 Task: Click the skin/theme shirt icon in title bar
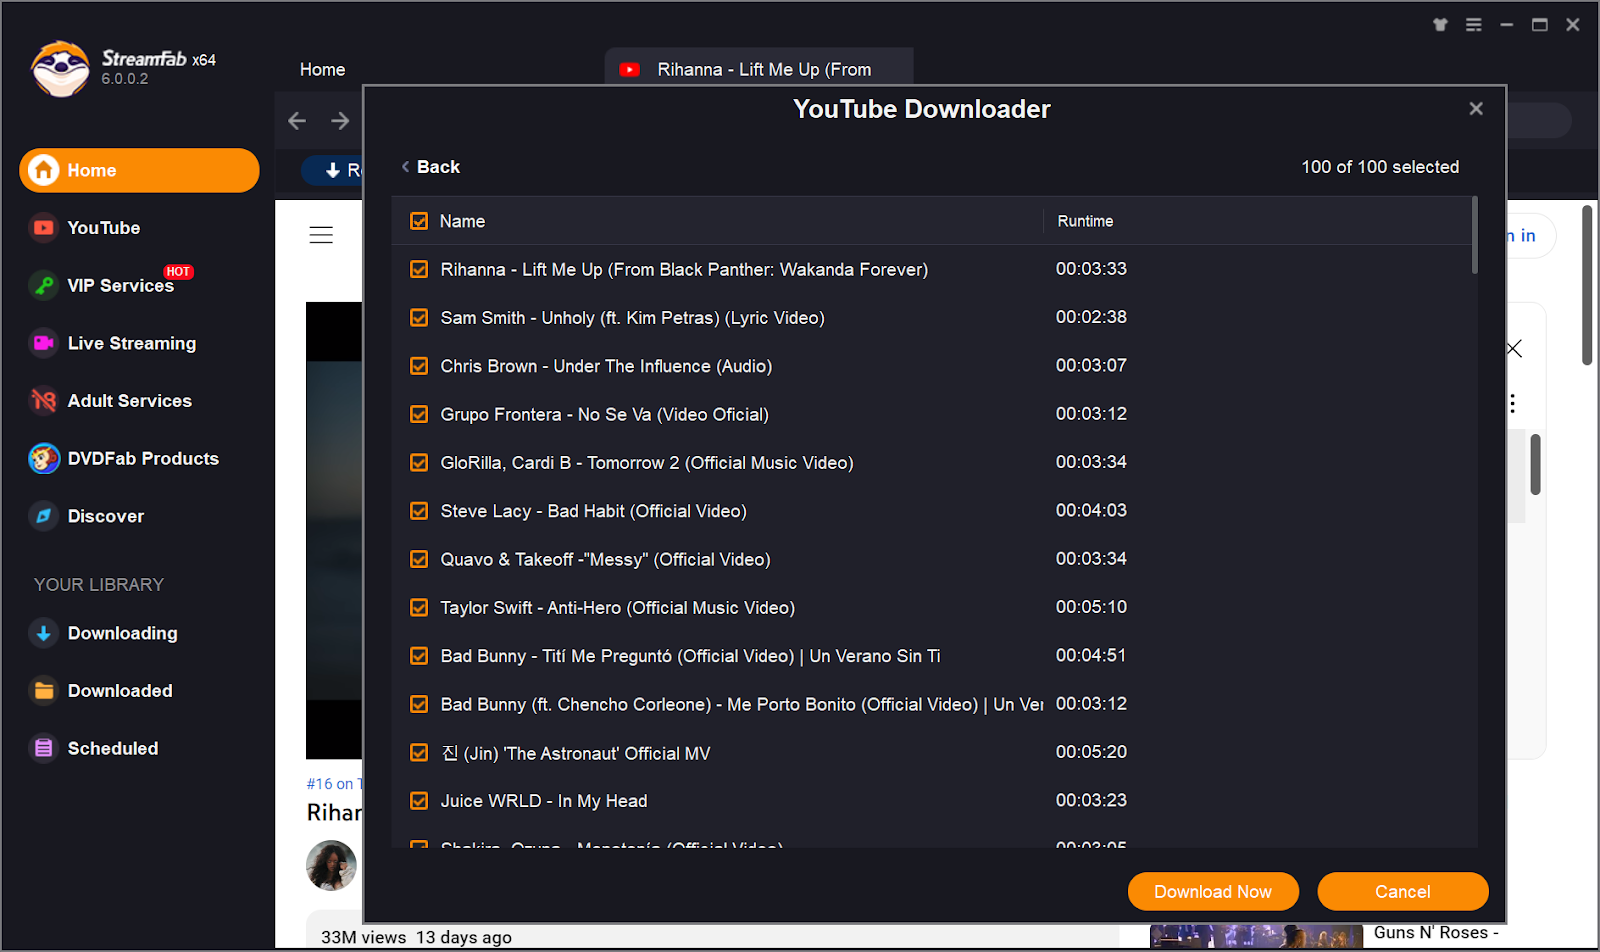click(1440, 25)
